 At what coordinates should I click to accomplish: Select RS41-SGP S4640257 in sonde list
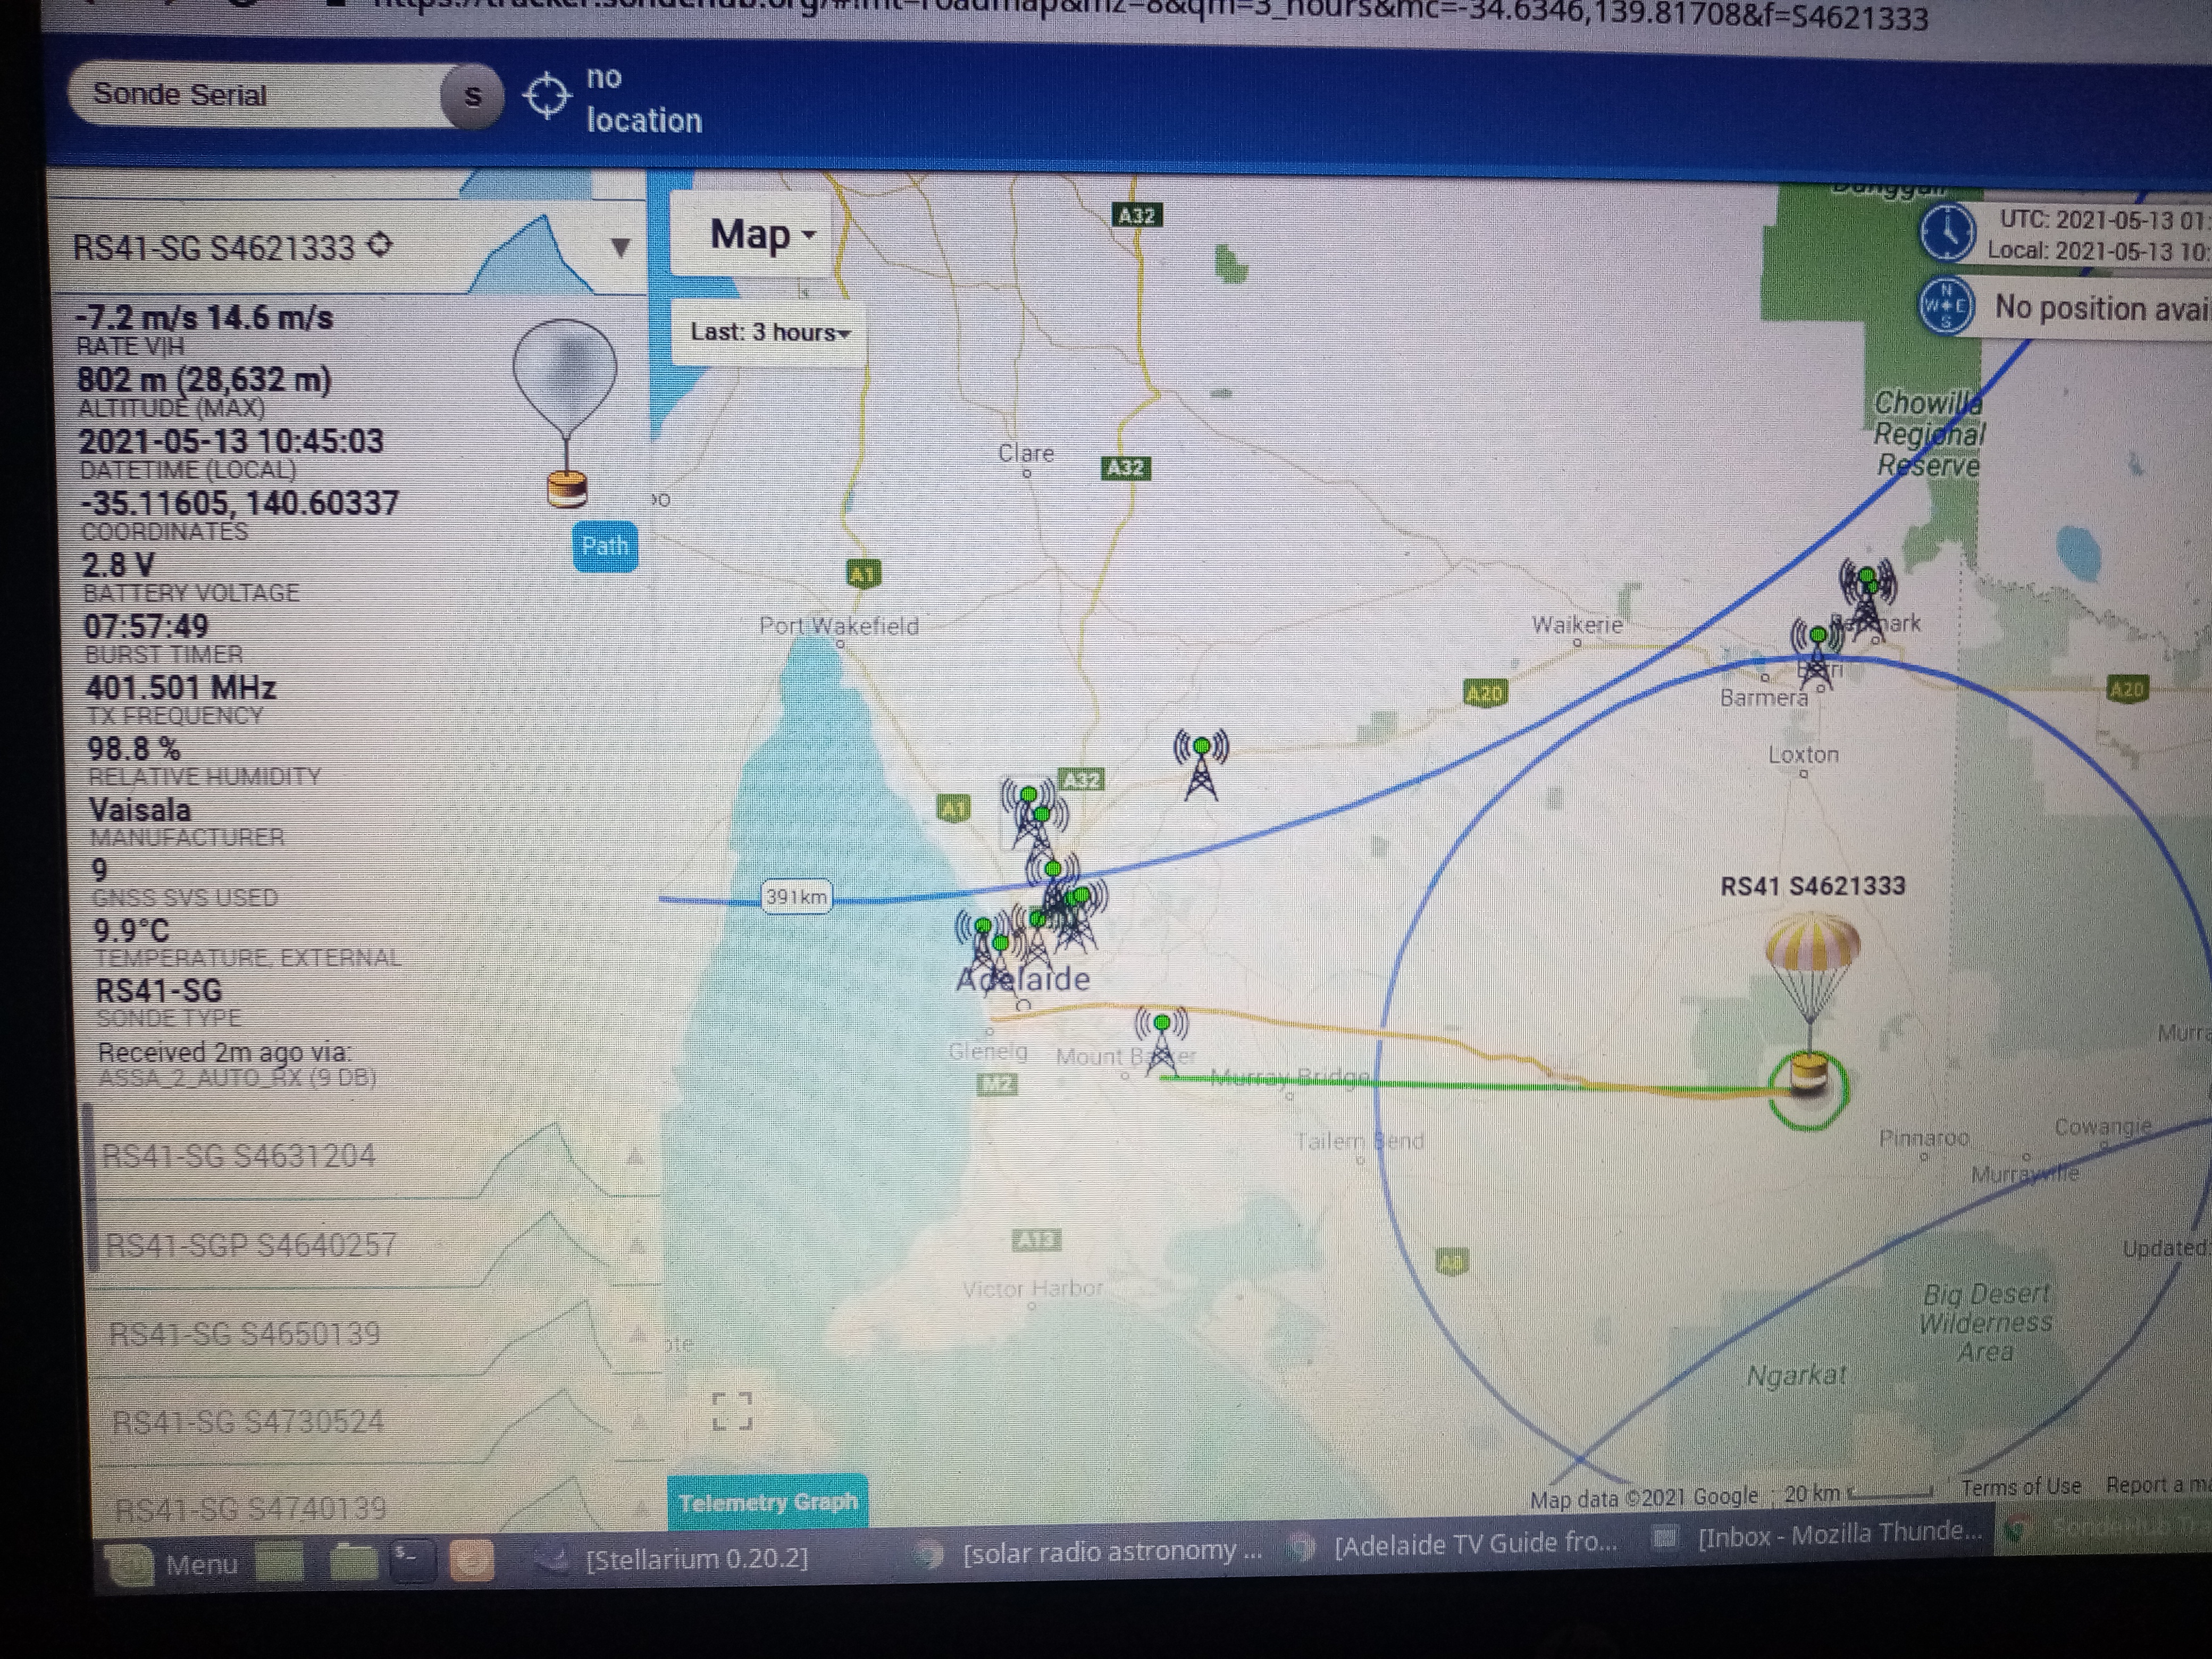pos(252,1245)
